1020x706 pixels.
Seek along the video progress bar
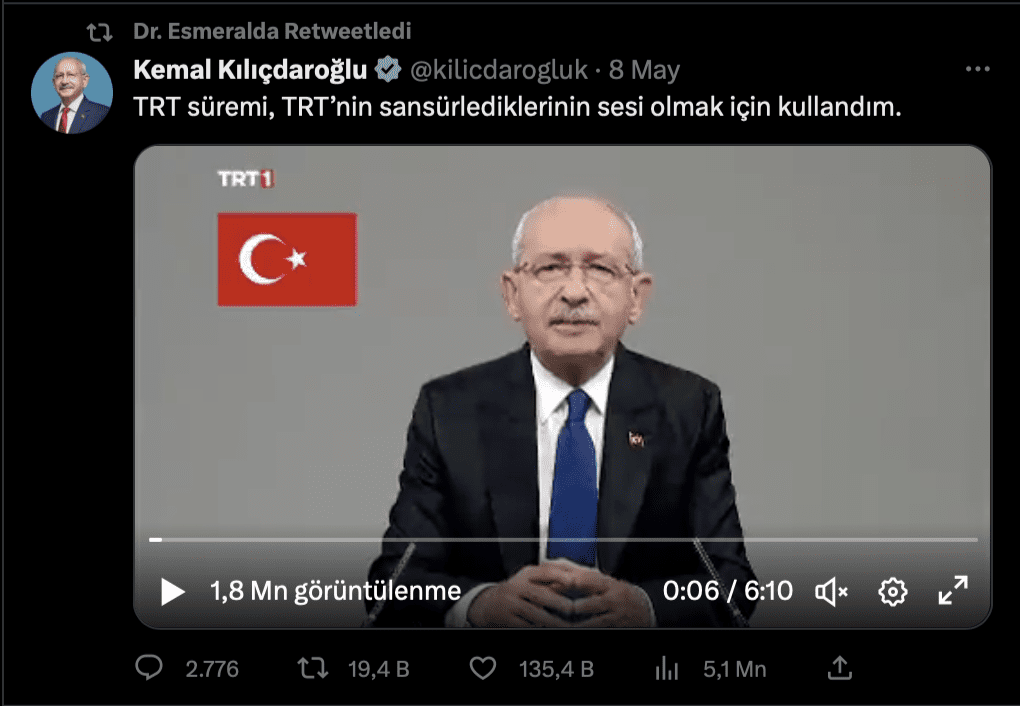(563, 539)
